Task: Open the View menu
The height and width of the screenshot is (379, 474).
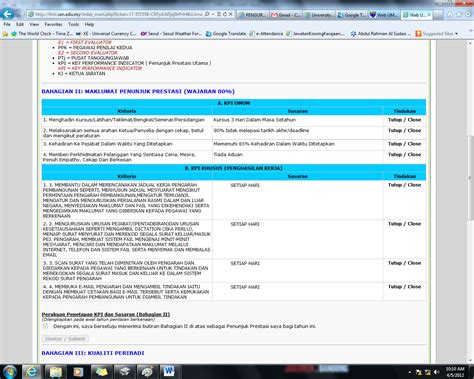Action: pos(34,24)
